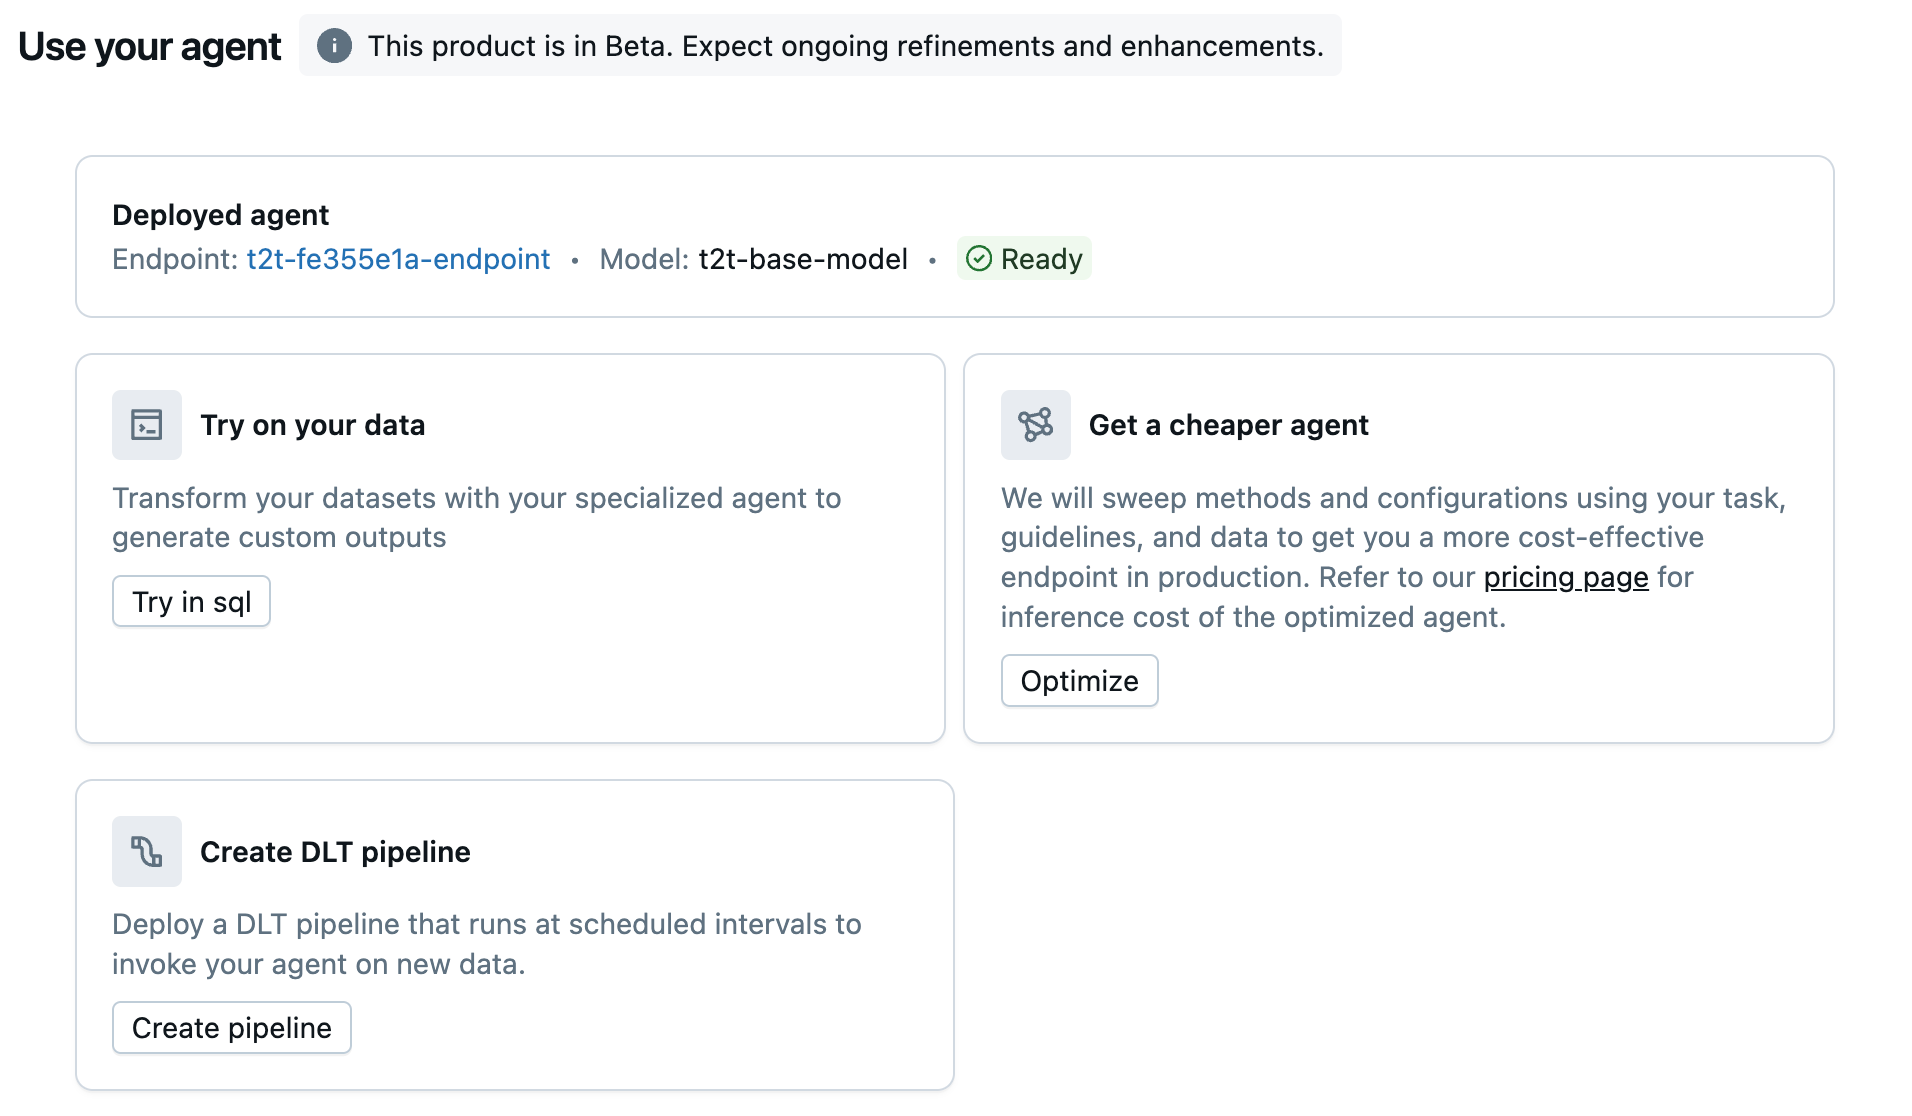Screen dimensions: 1912x1116
Task: Click the network graph icon for cheaper agent
Action: pyautogui.click(x=1035, y=425)
